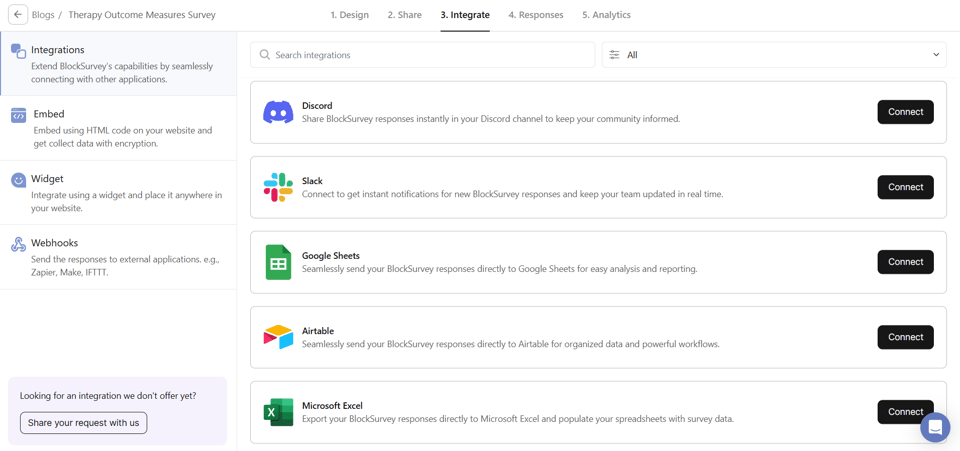Screen dimensions: 960x451
Task: Open the 4. Responses tab
Action: coord(536,15)
